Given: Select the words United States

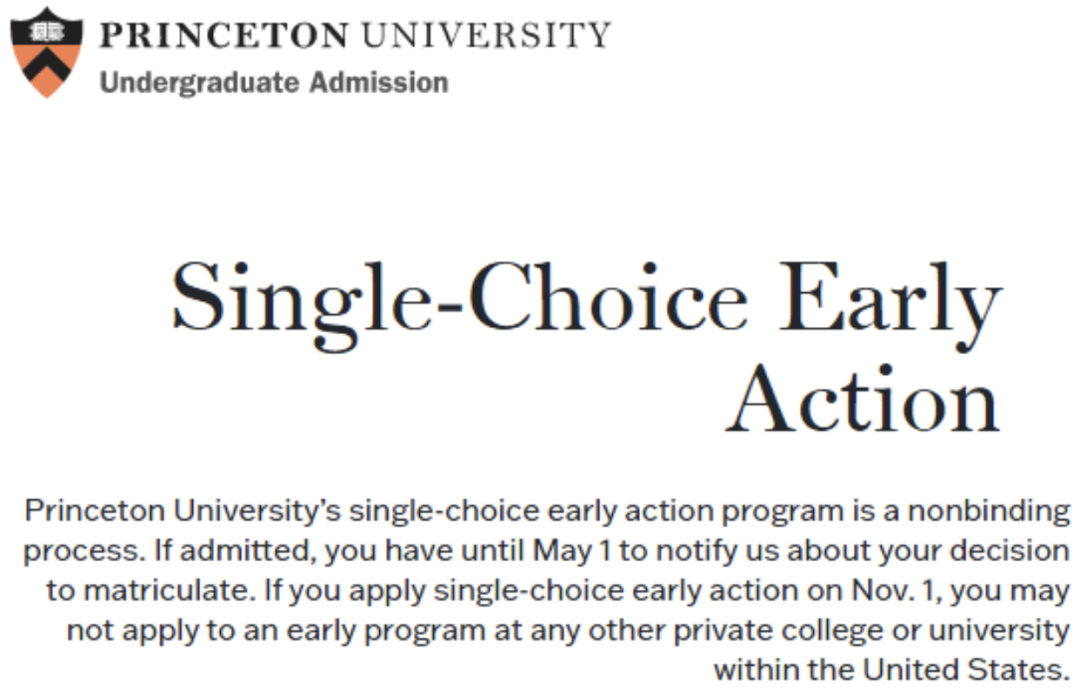Looking at the screenshot, I should (x=967, y=670).
